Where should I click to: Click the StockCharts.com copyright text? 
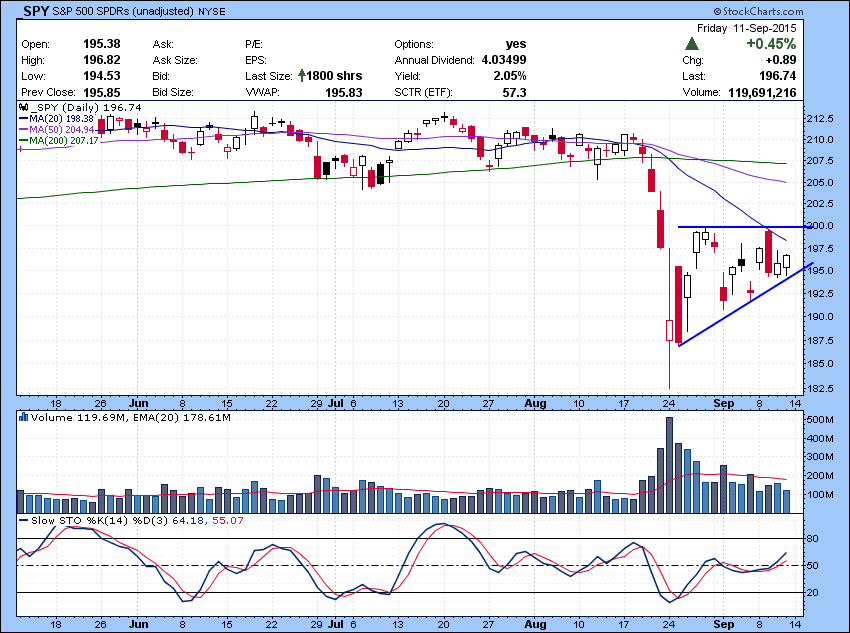click(x=757, y=11)
